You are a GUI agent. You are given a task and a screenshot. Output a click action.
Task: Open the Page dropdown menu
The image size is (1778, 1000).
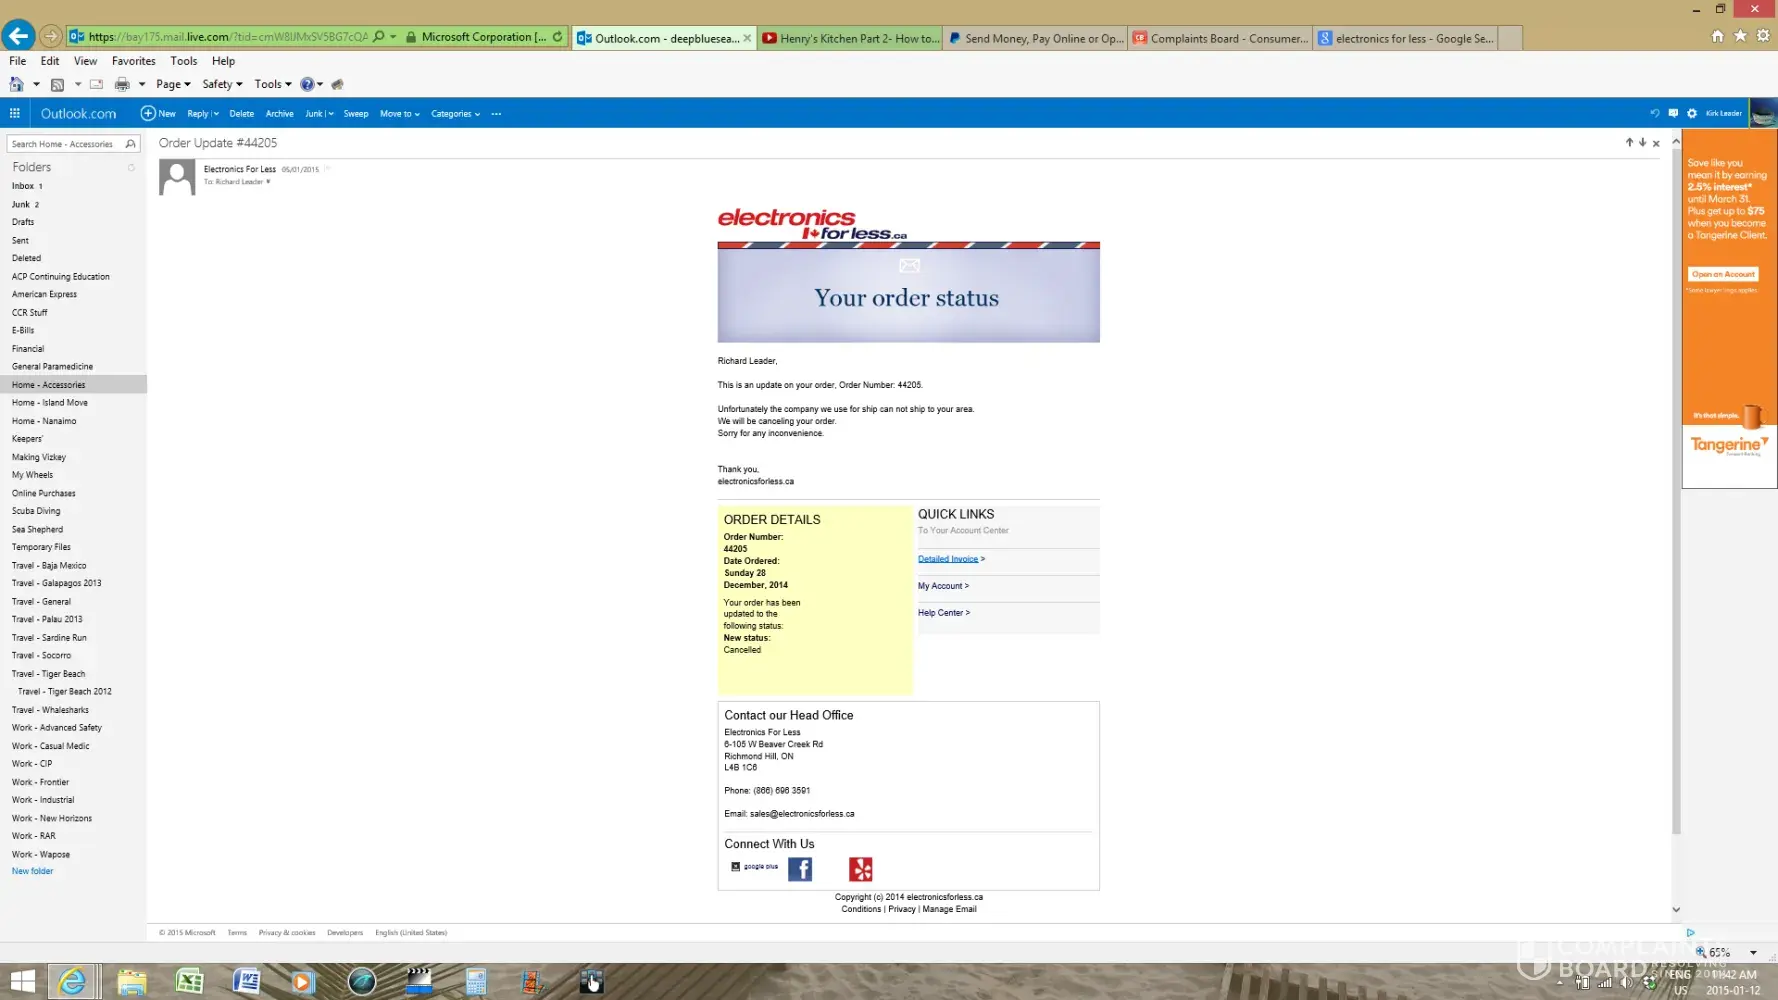coord(173,85)
